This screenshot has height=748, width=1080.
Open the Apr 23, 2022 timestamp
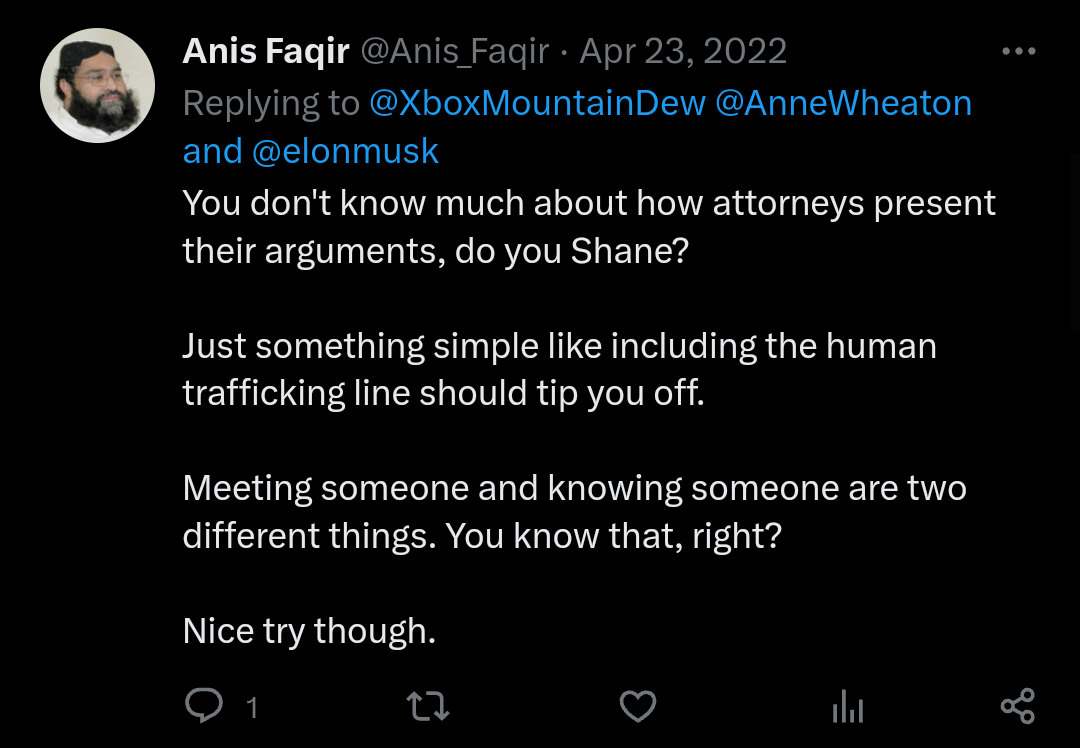tap(683, 52)
